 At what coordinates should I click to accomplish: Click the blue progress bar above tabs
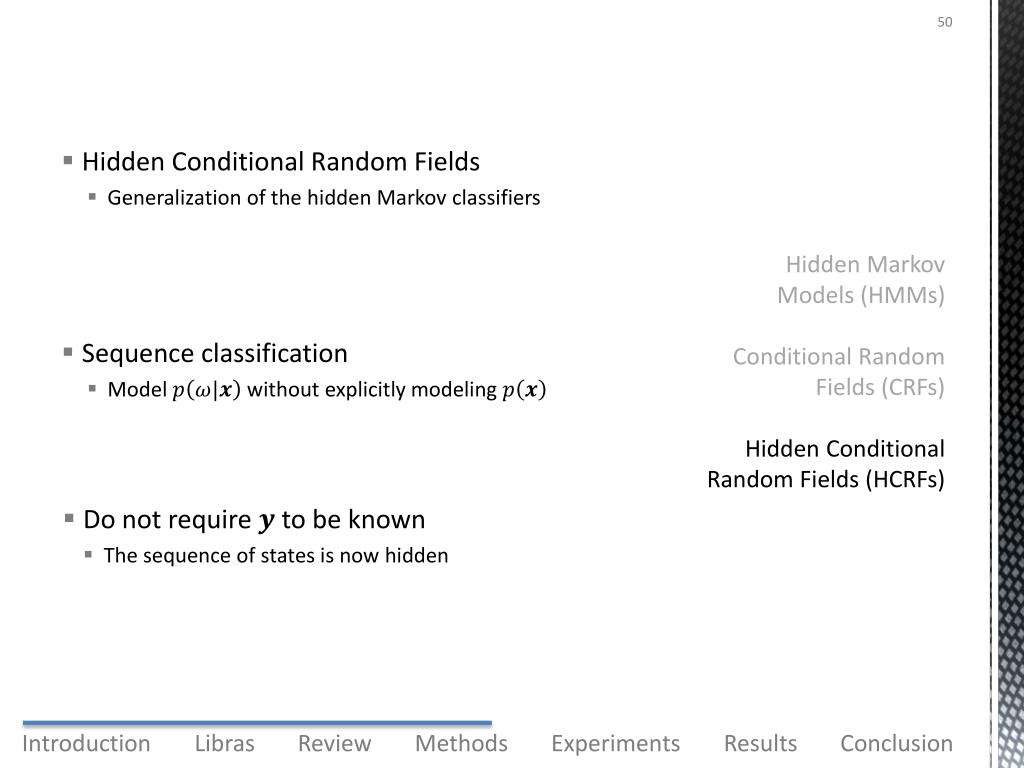(x=257, y=723)
